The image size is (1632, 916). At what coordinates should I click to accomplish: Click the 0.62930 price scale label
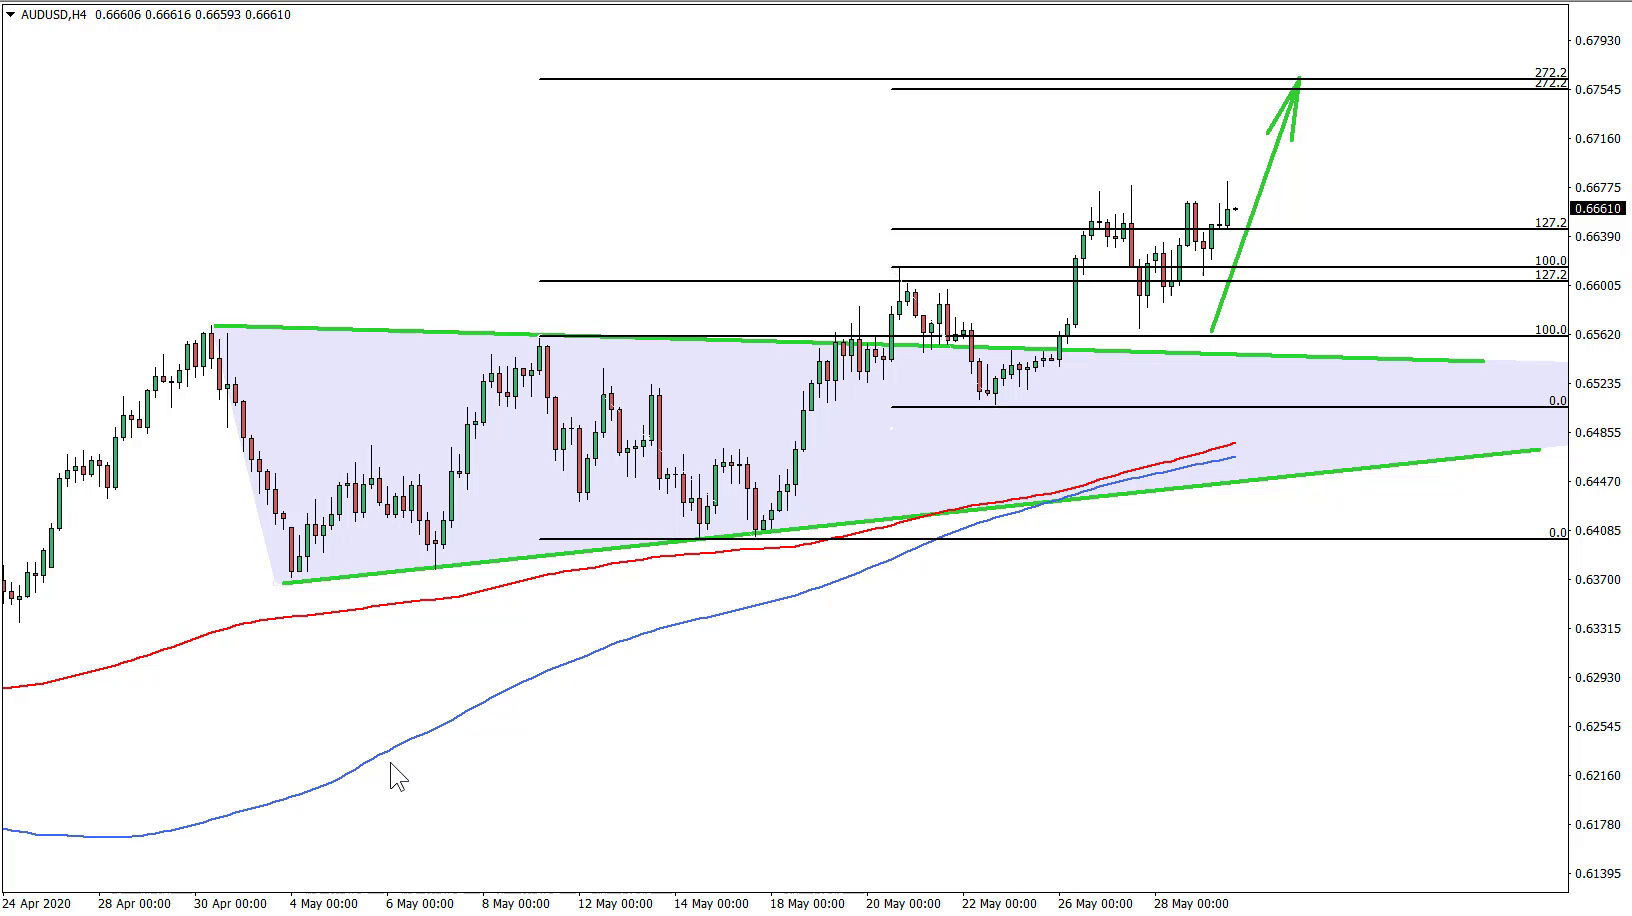[x=1597, y=678]
